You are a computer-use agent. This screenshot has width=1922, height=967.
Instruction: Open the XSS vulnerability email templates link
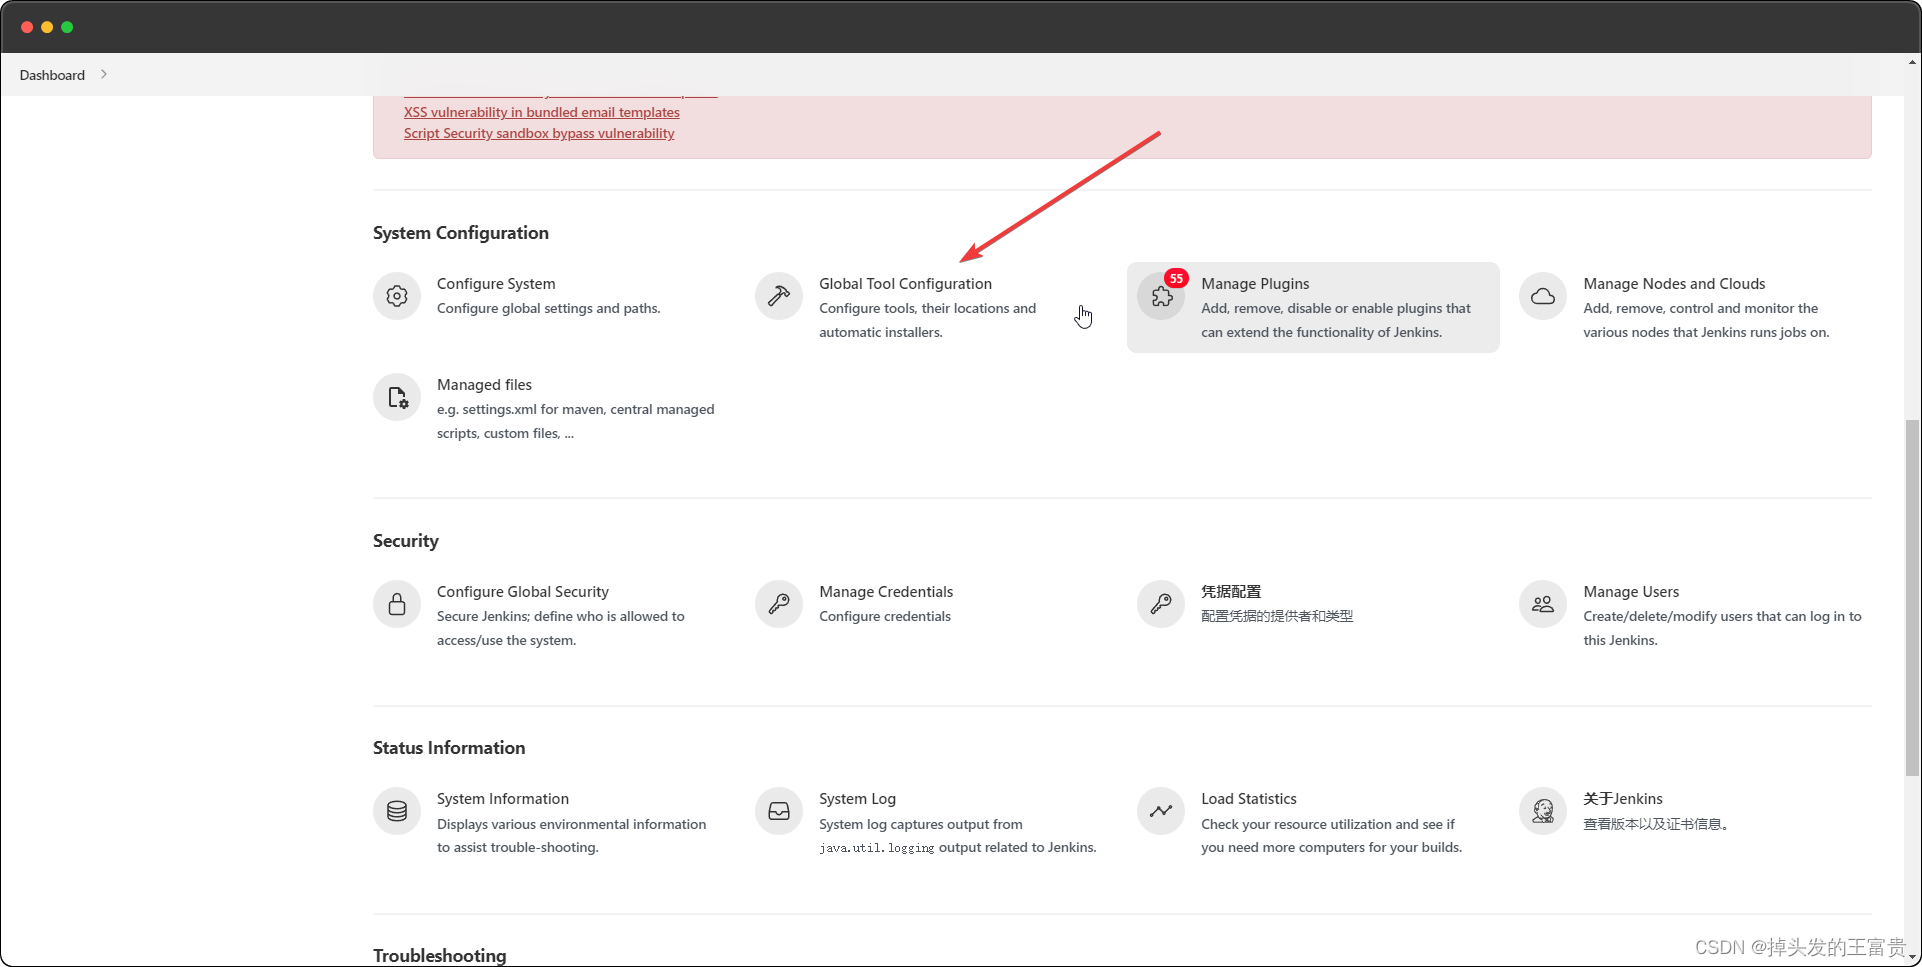tap(541, 112)
